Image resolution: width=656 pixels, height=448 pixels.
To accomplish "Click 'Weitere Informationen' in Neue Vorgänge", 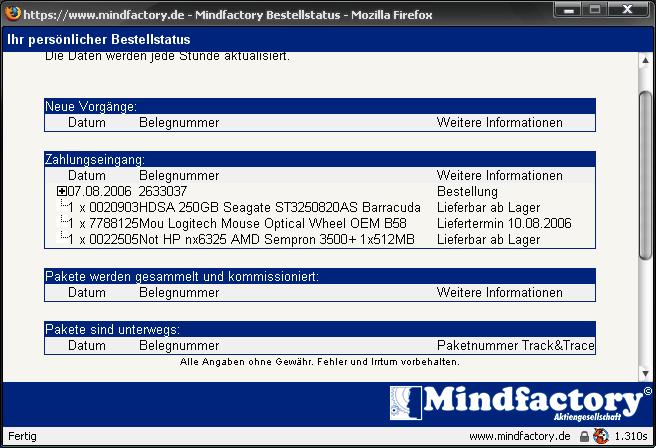I will tap(500, 123).
